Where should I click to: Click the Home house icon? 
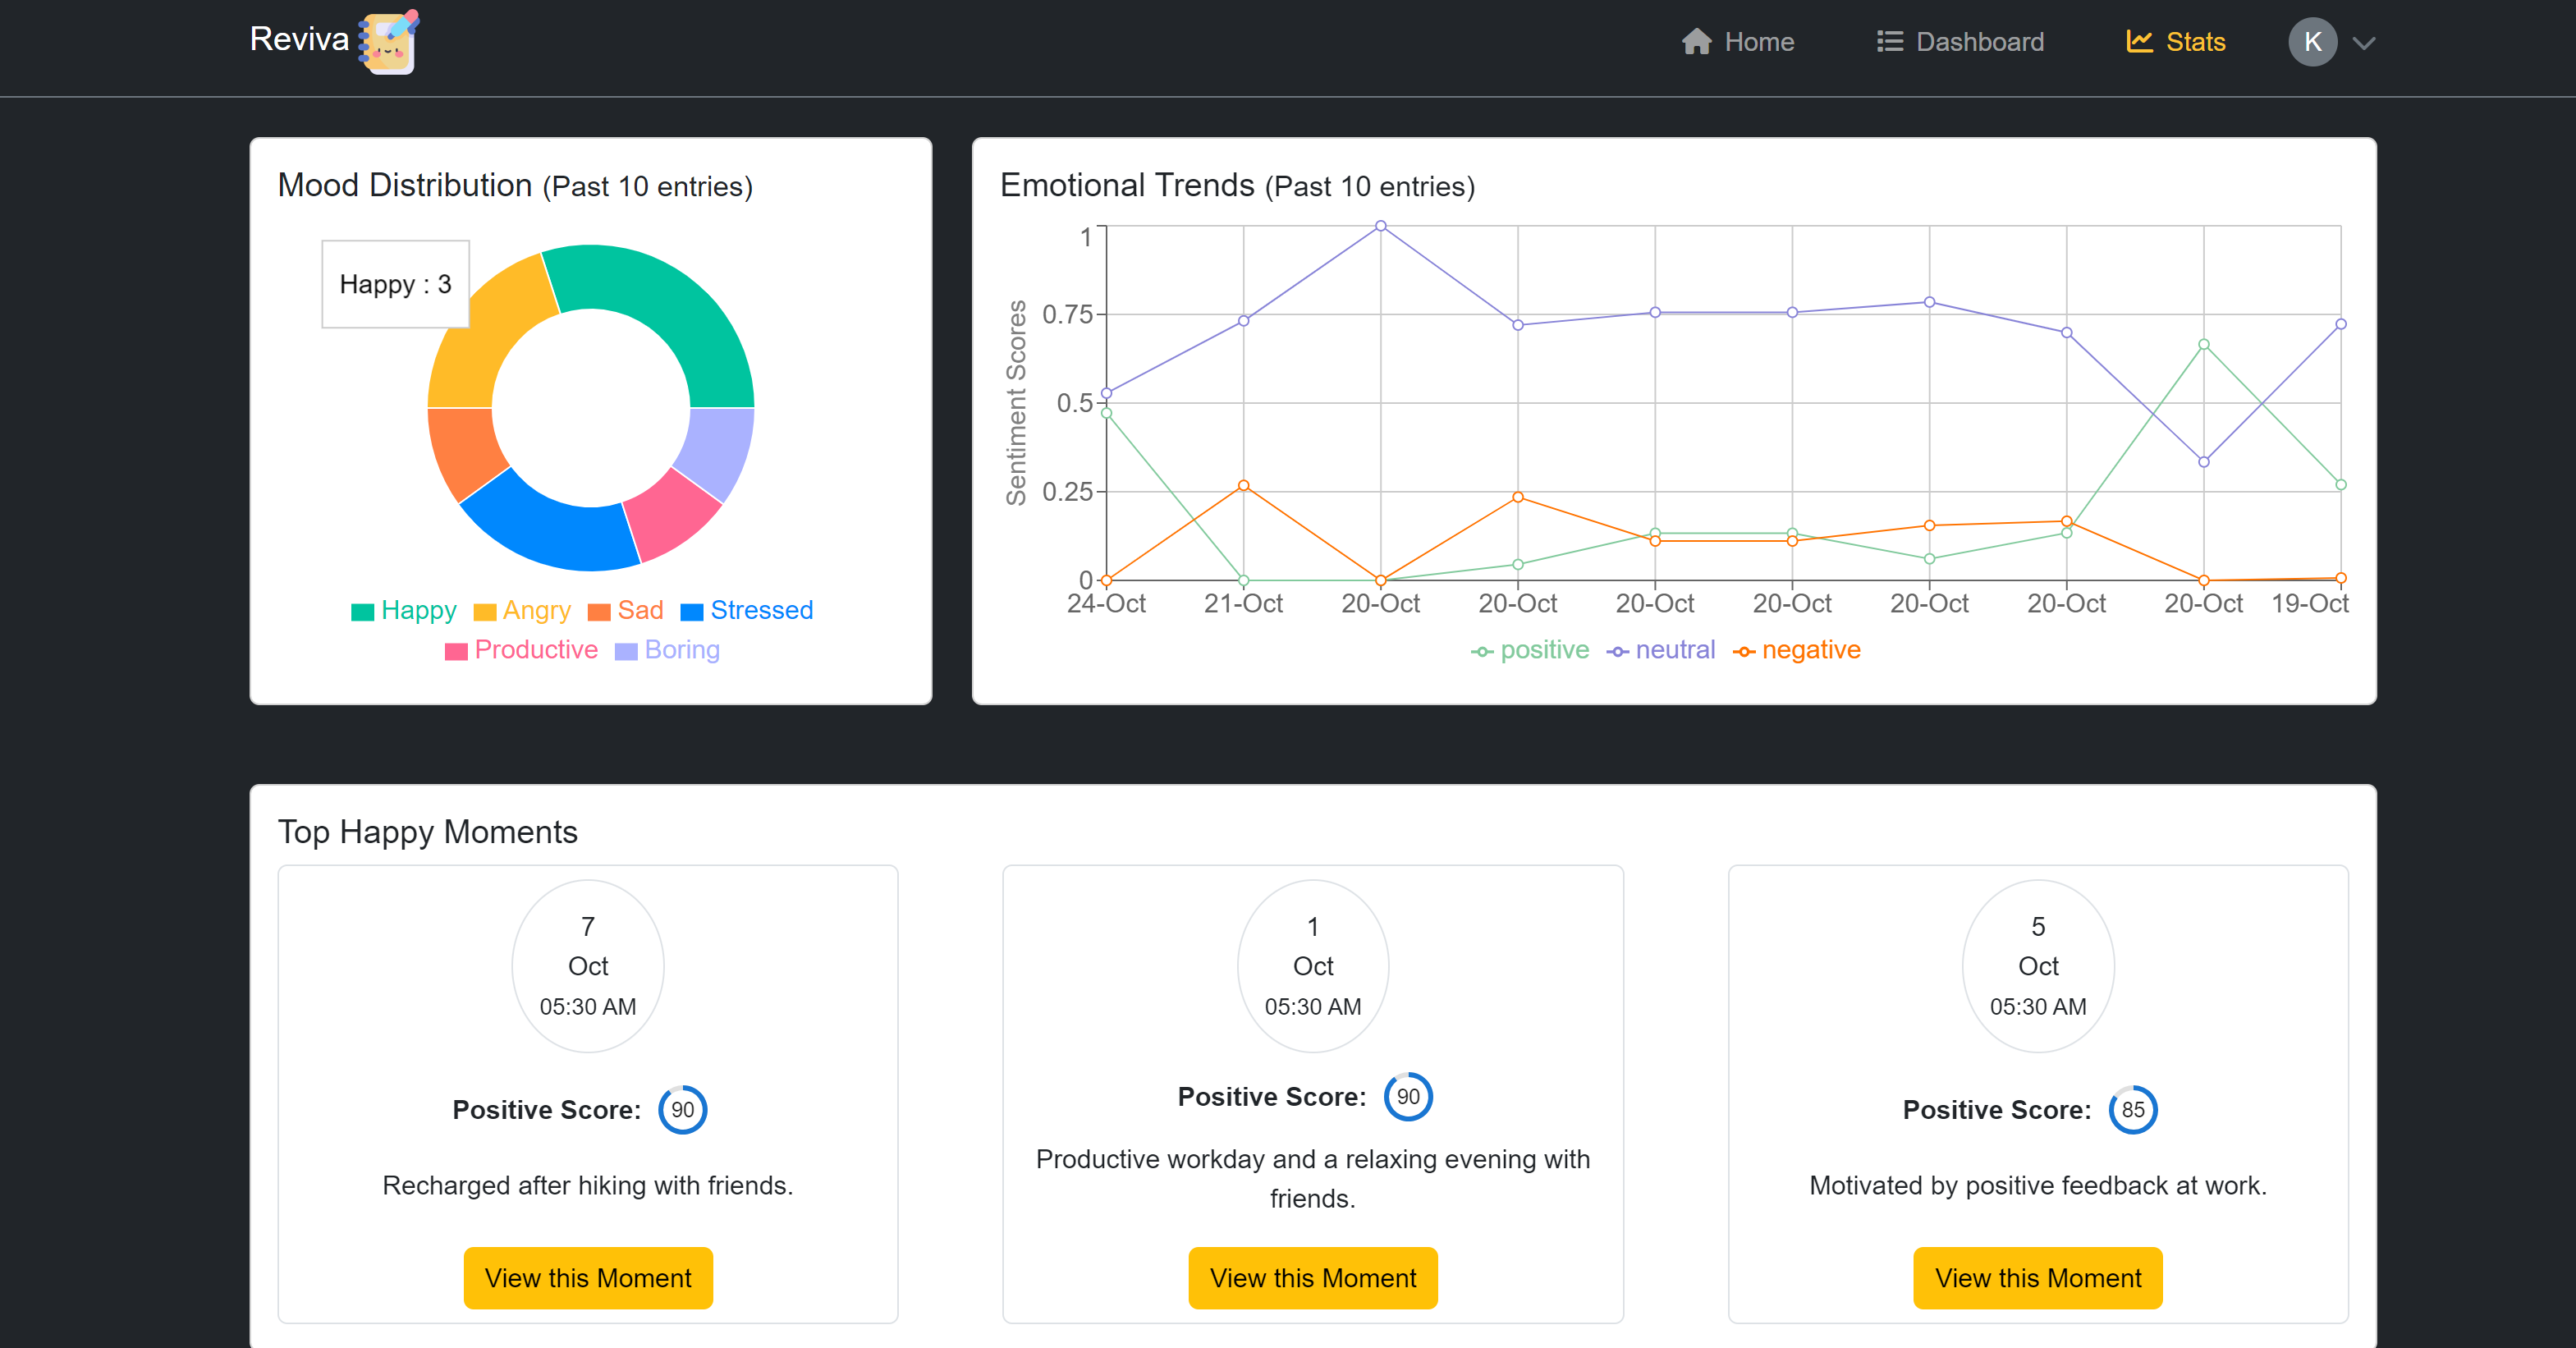tap(1696, 42)
